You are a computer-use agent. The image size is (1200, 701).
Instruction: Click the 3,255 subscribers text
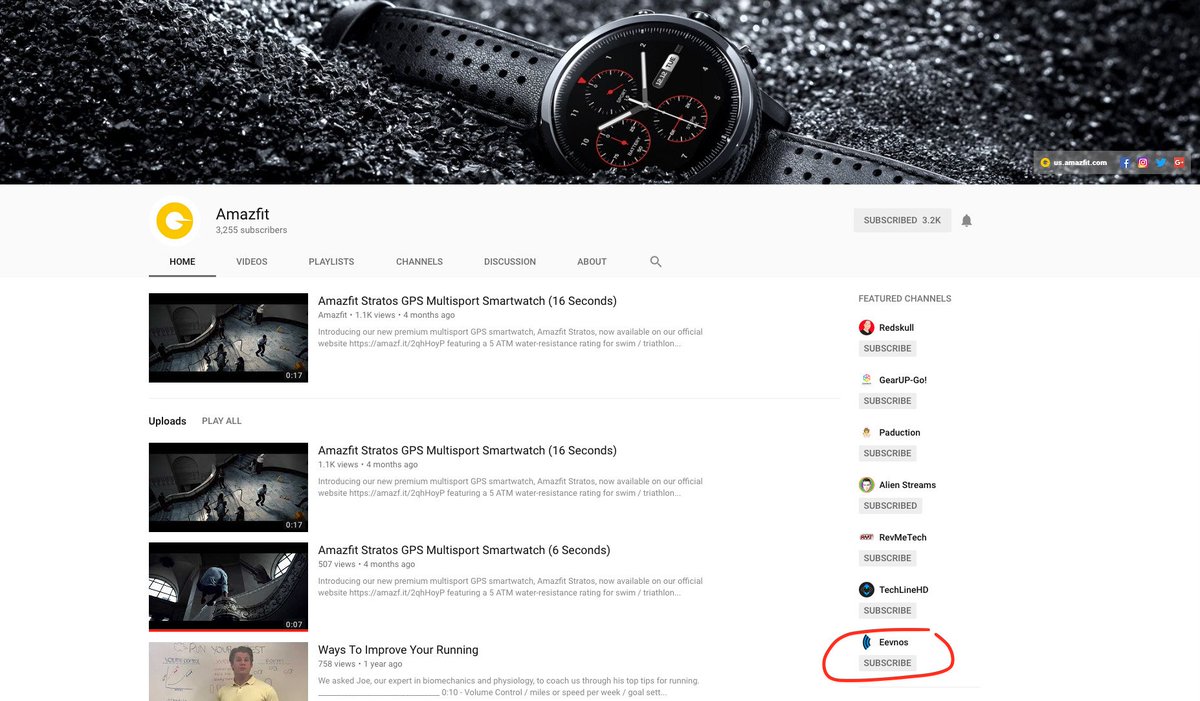coord(251,230)
